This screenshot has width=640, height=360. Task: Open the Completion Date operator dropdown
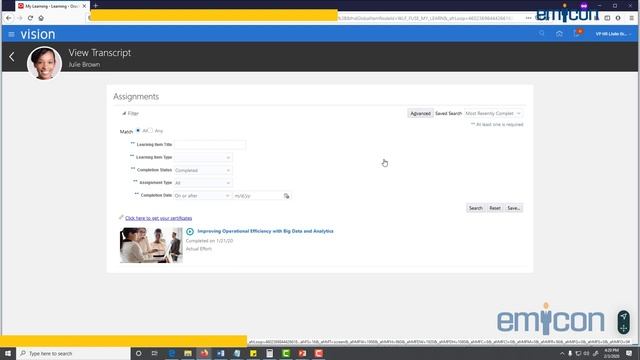pyautogui.click(x=202, y=196)
